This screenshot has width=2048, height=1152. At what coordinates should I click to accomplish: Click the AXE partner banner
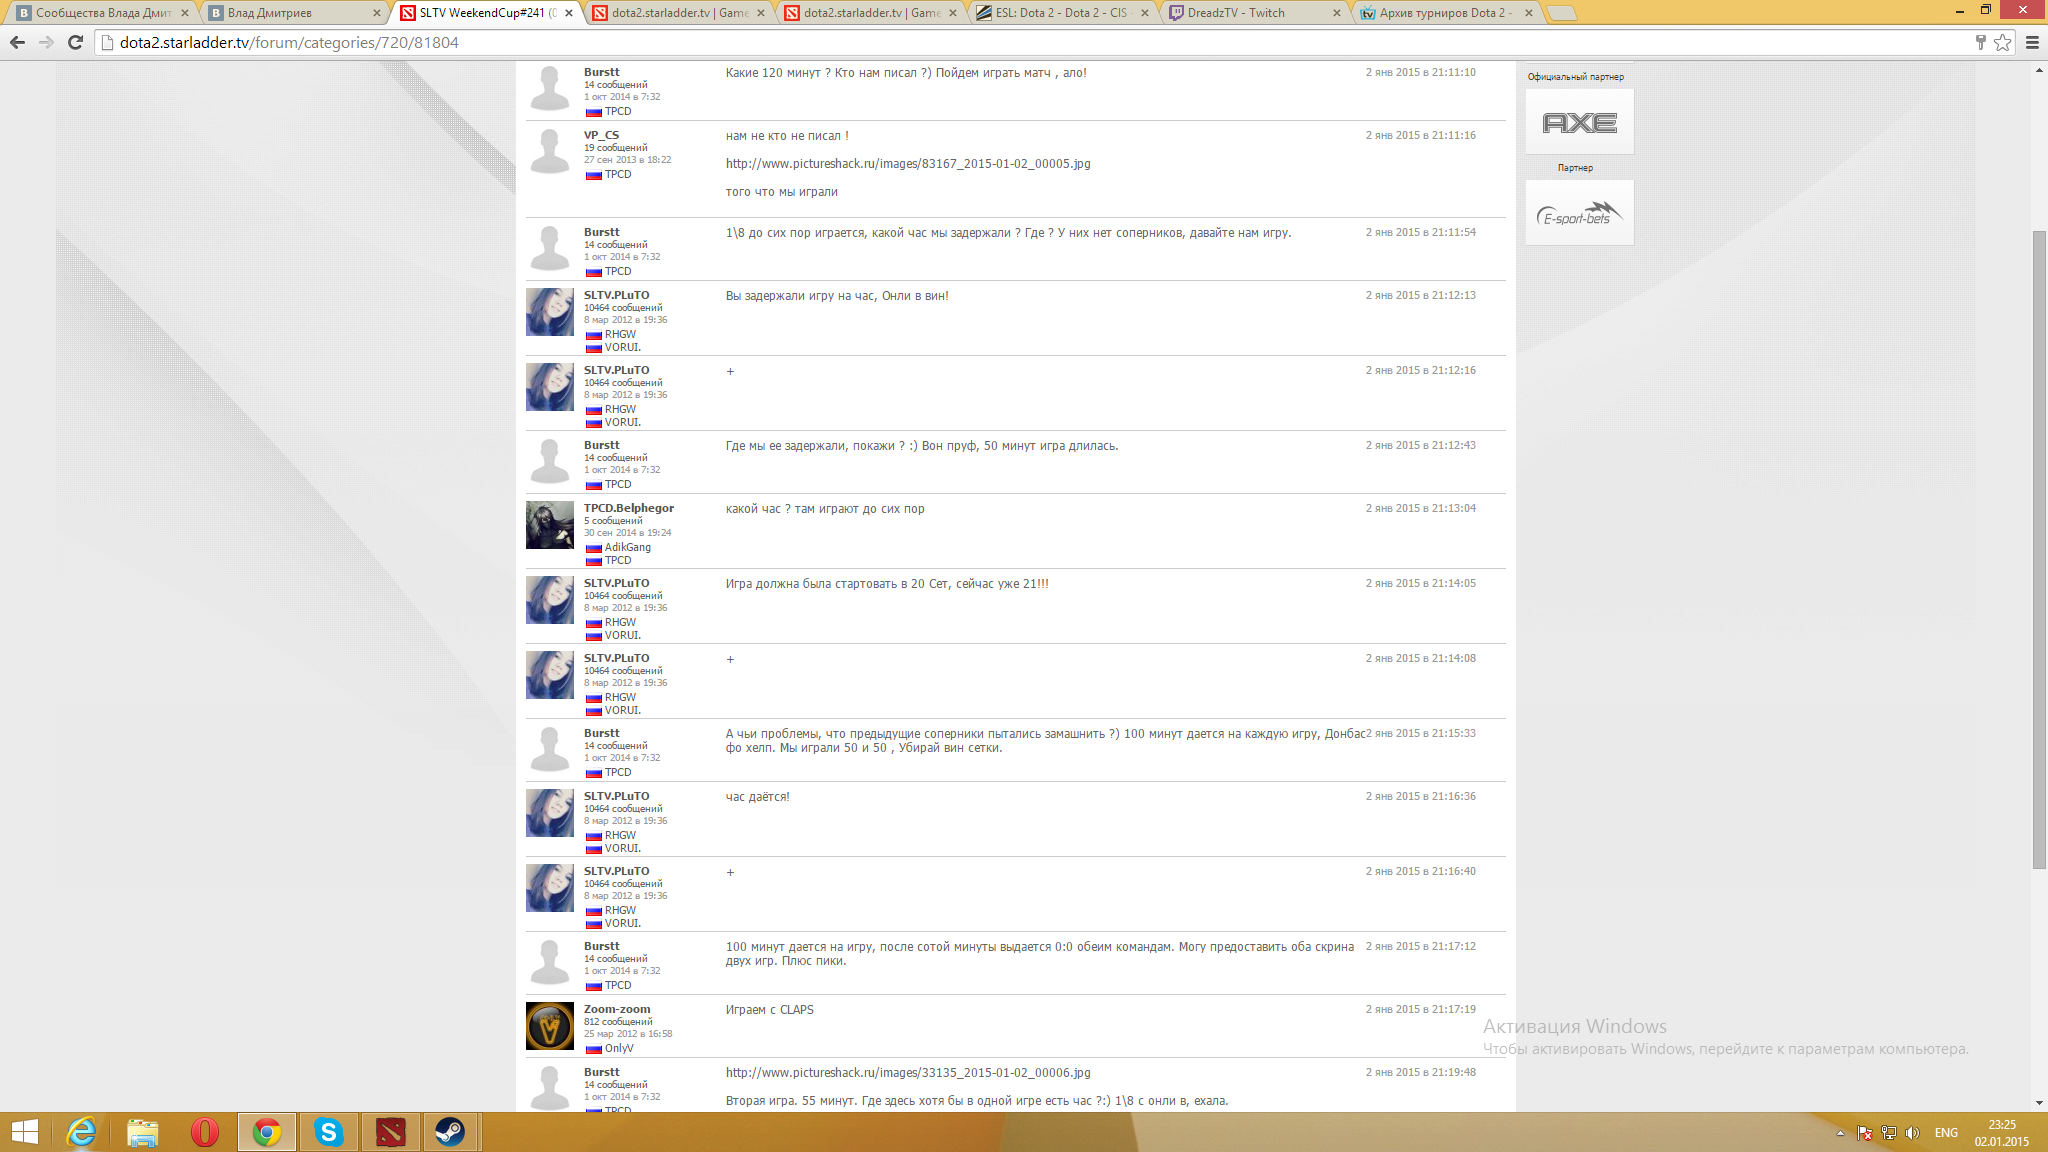click(x=1579, y=122)
